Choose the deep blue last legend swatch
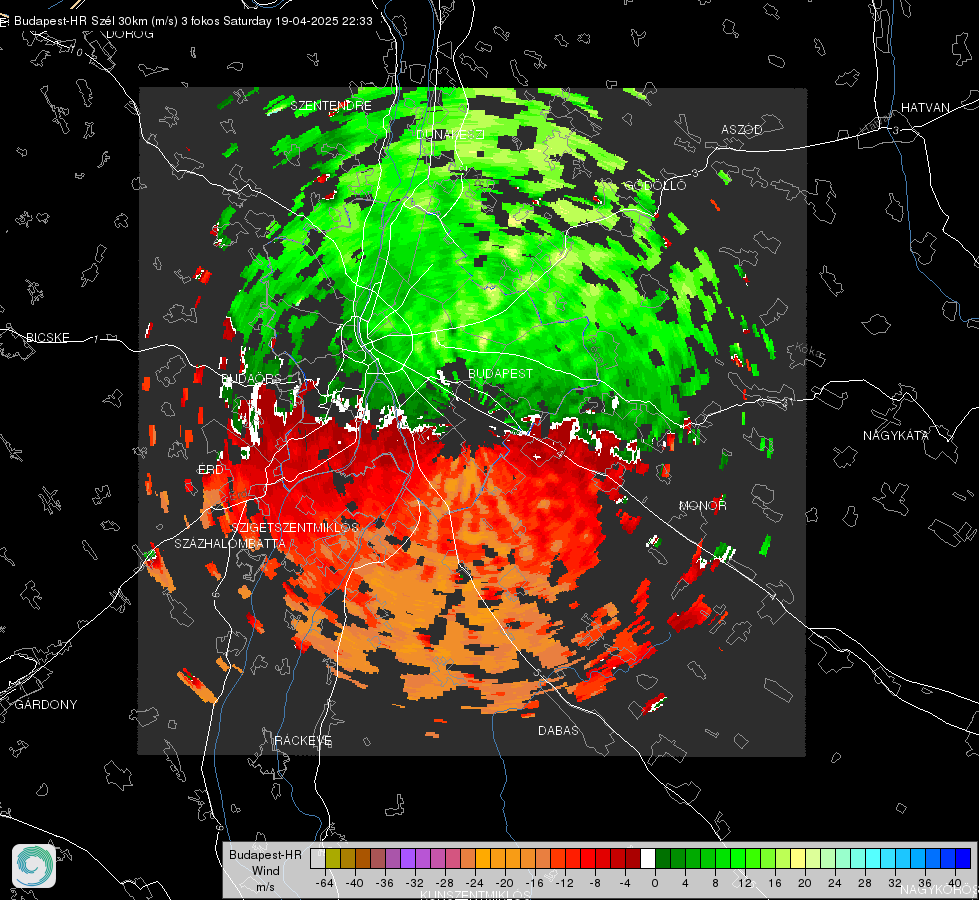This screenshot has height=900, width=979. tap(963, 858)
